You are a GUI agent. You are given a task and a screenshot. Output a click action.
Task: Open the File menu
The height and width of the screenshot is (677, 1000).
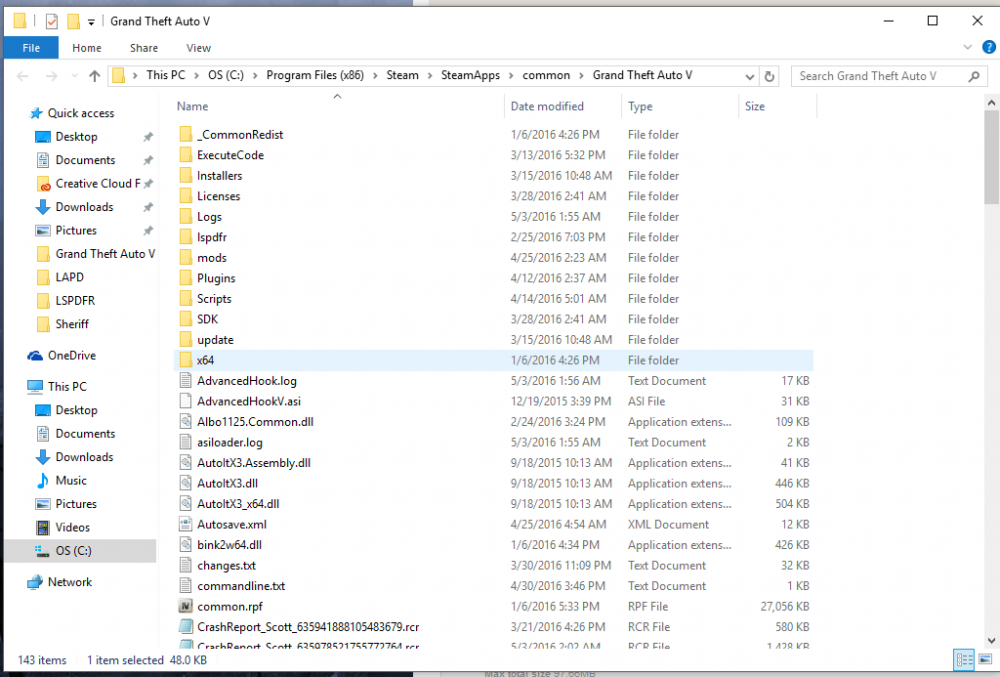31,48
